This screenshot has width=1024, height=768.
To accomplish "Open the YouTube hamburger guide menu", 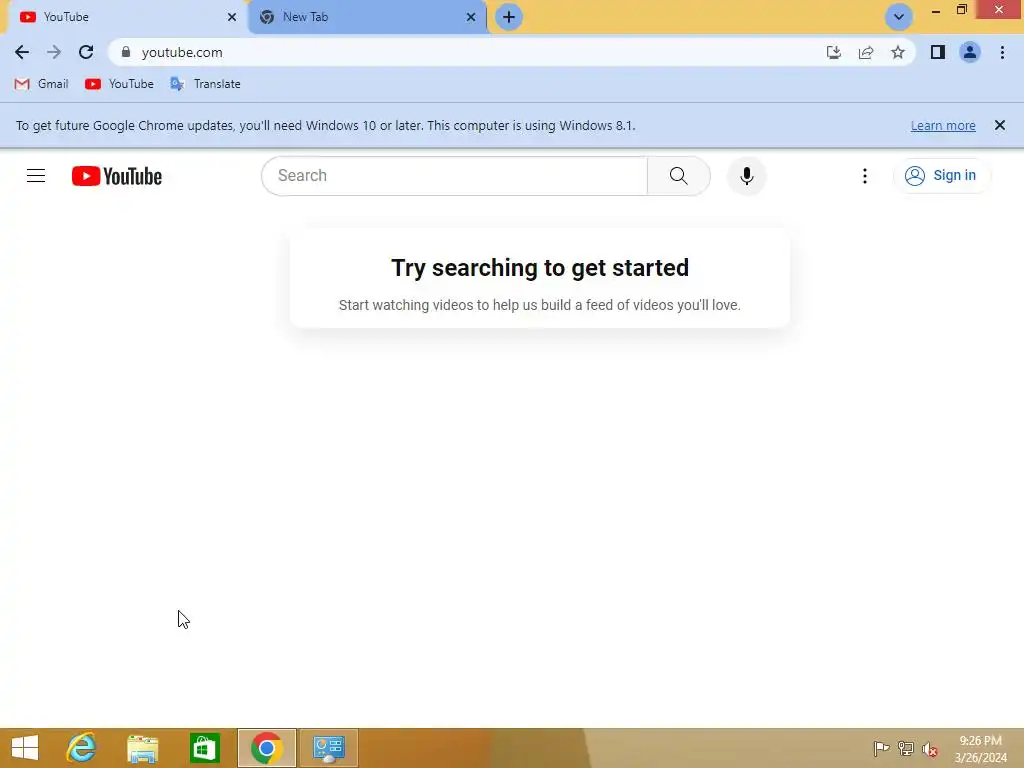I will [x=36, y=176].
